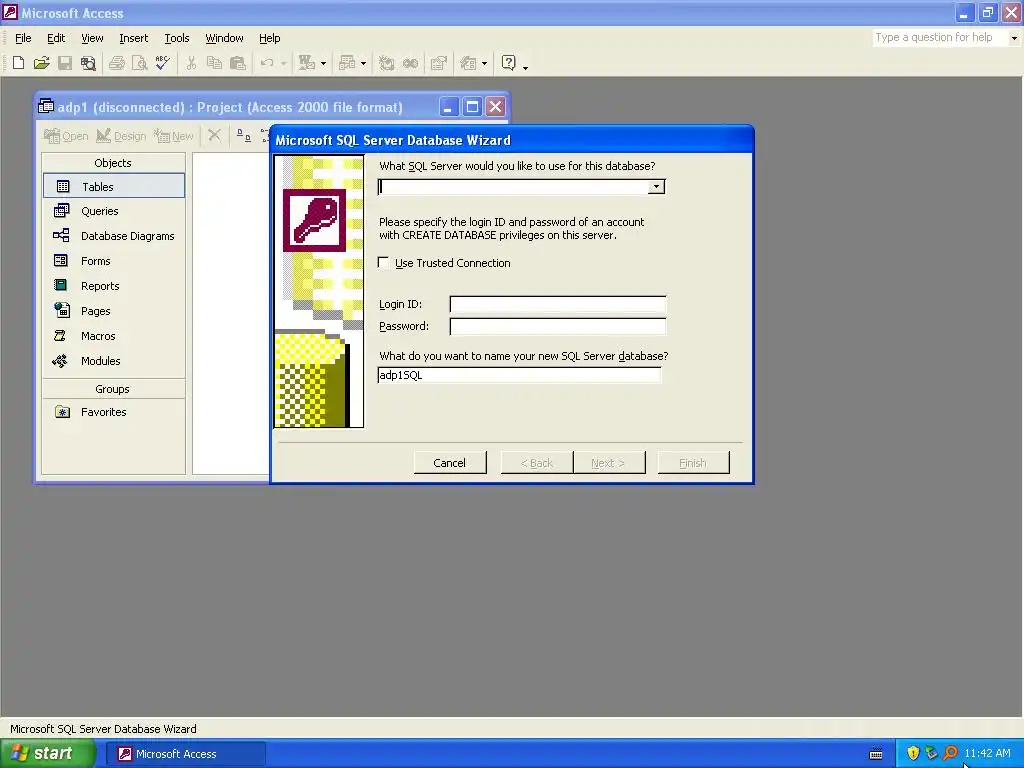Click the Cut scissors icon
Viewport: 1024px width, 768px height.
[191, 63]
